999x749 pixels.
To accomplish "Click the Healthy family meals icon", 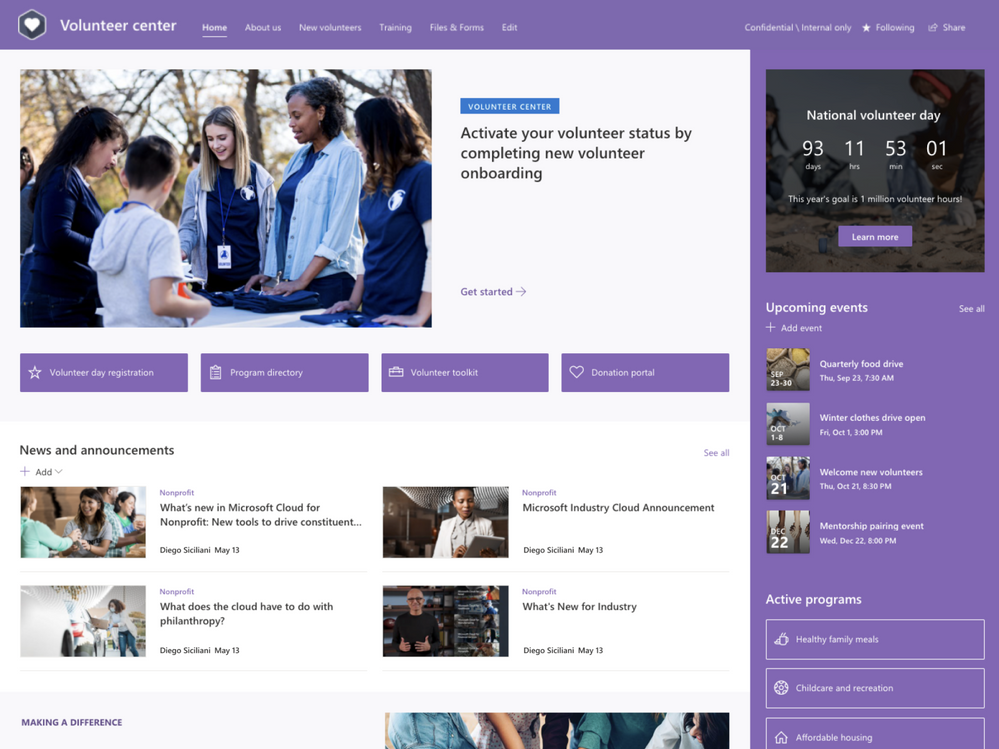I will 781,639.
